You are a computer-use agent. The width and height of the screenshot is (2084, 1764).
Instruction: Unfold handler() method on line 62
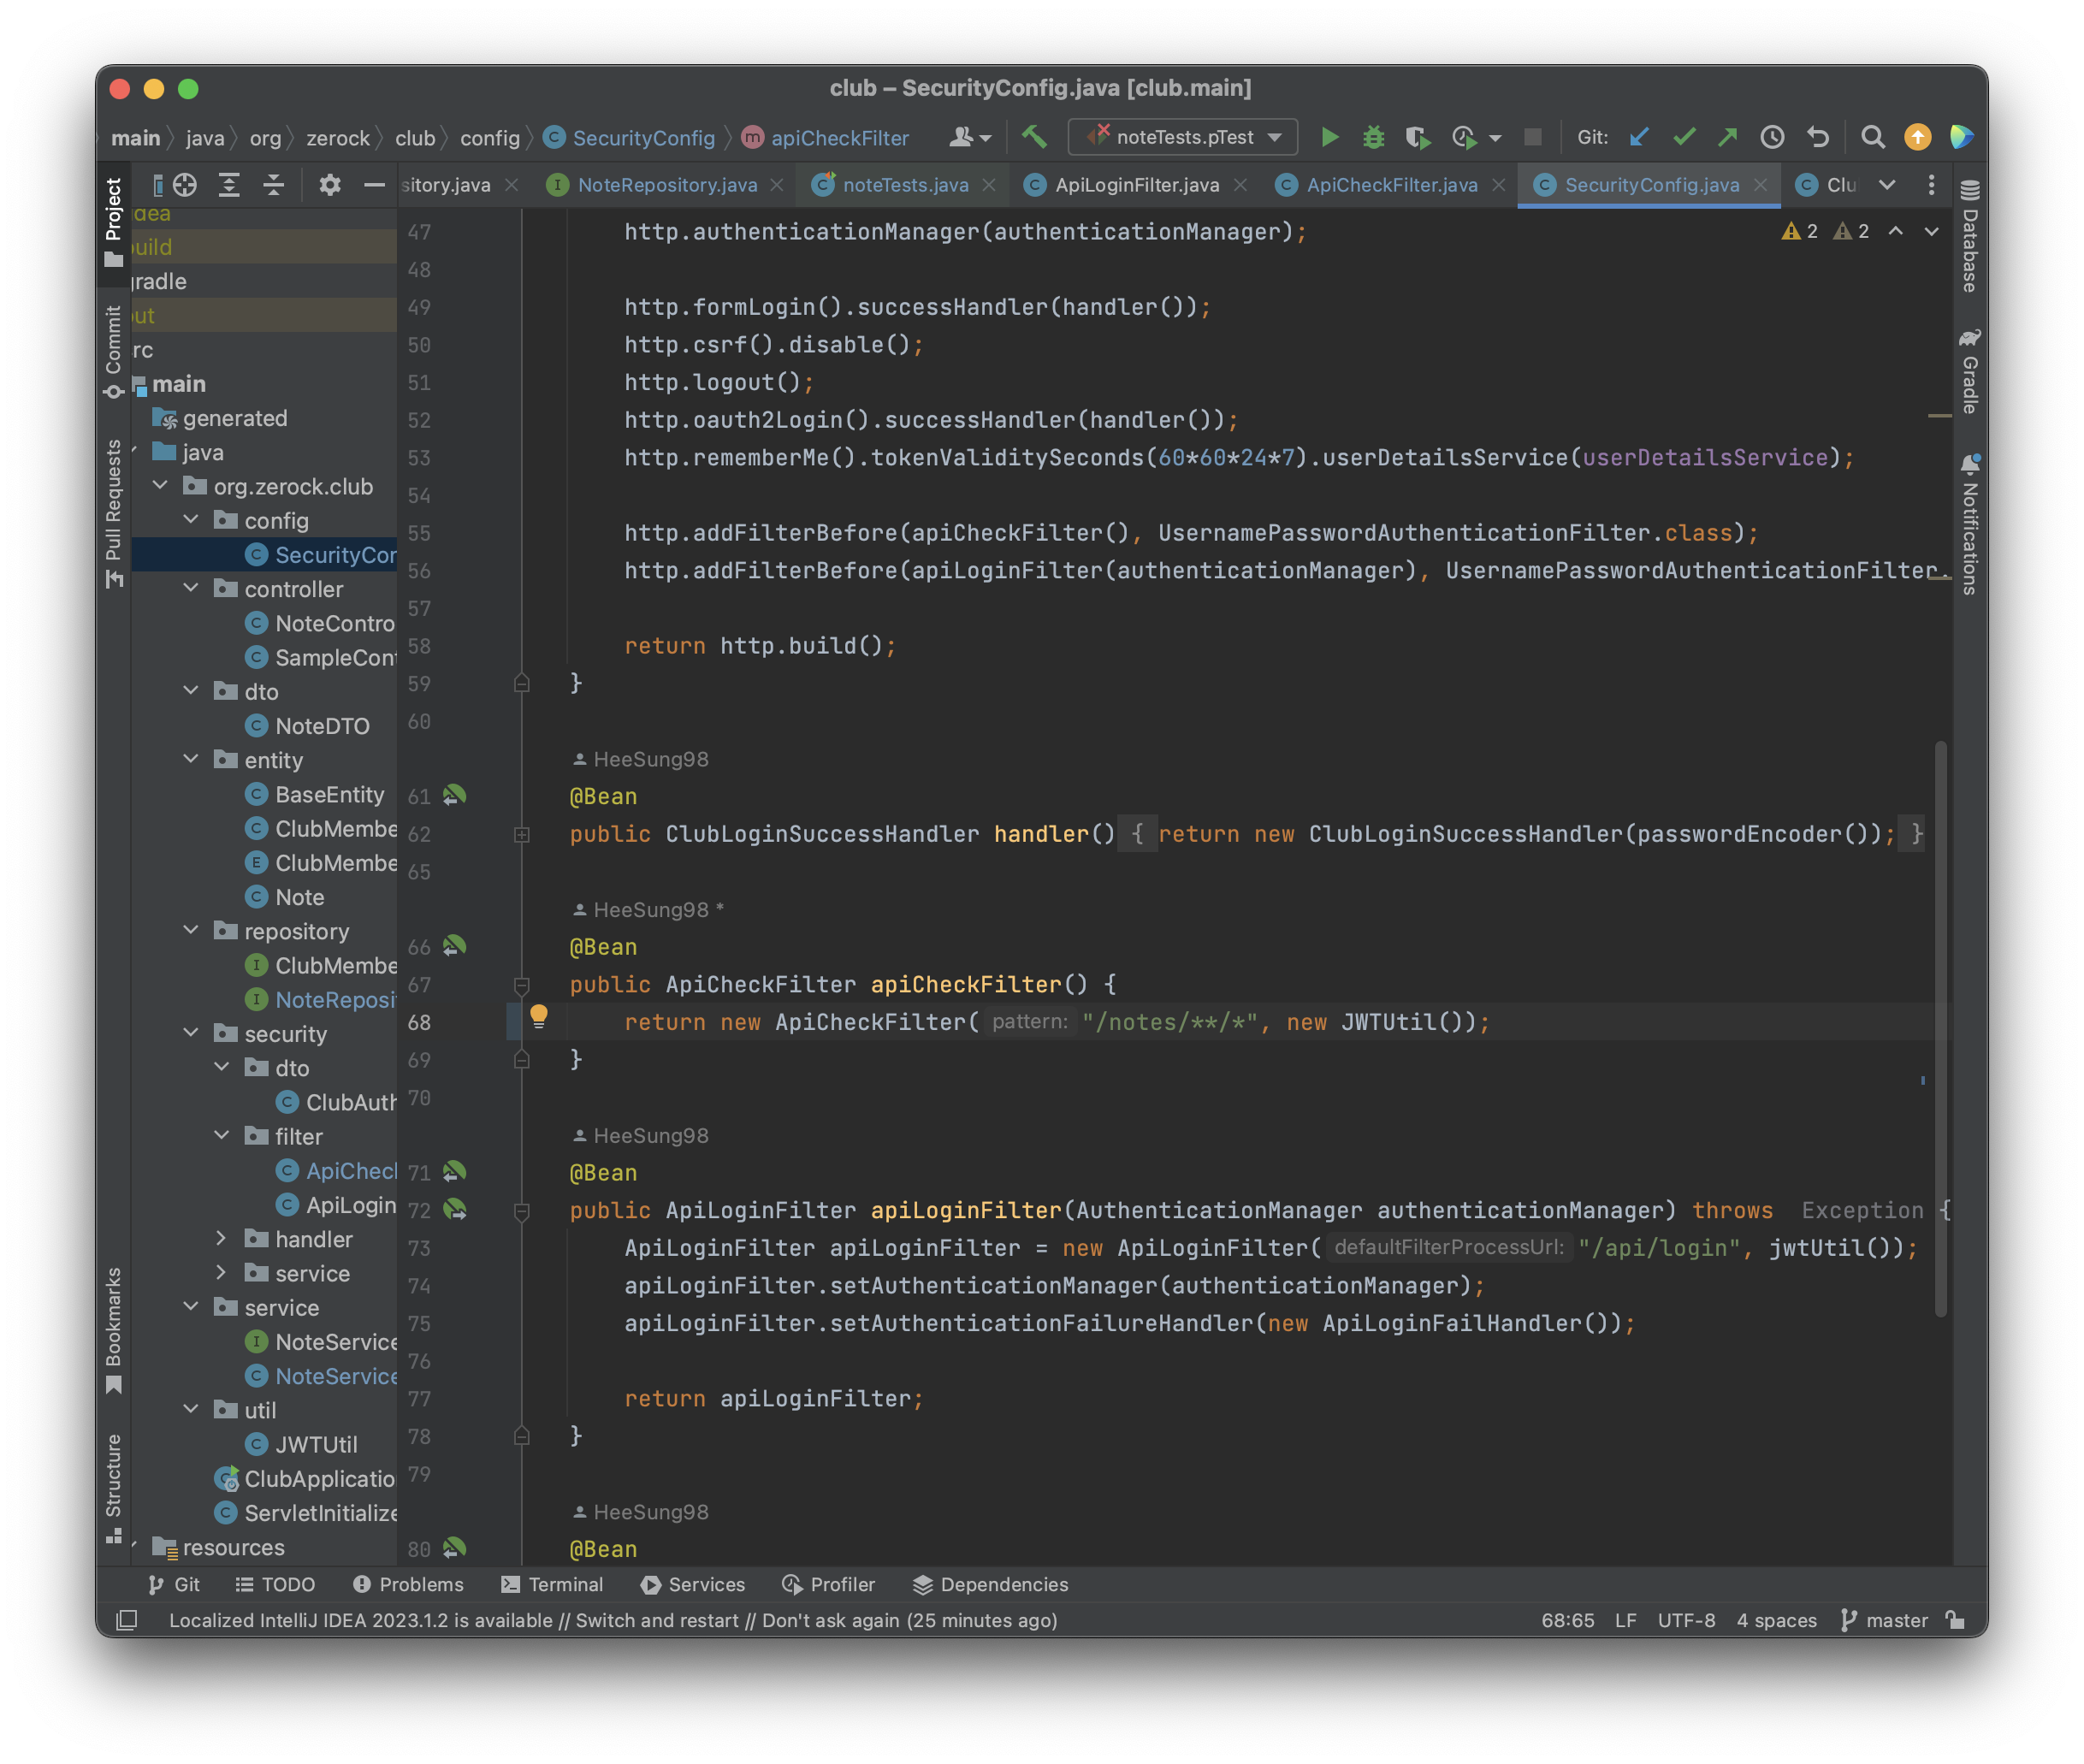(x=521, y=834)
